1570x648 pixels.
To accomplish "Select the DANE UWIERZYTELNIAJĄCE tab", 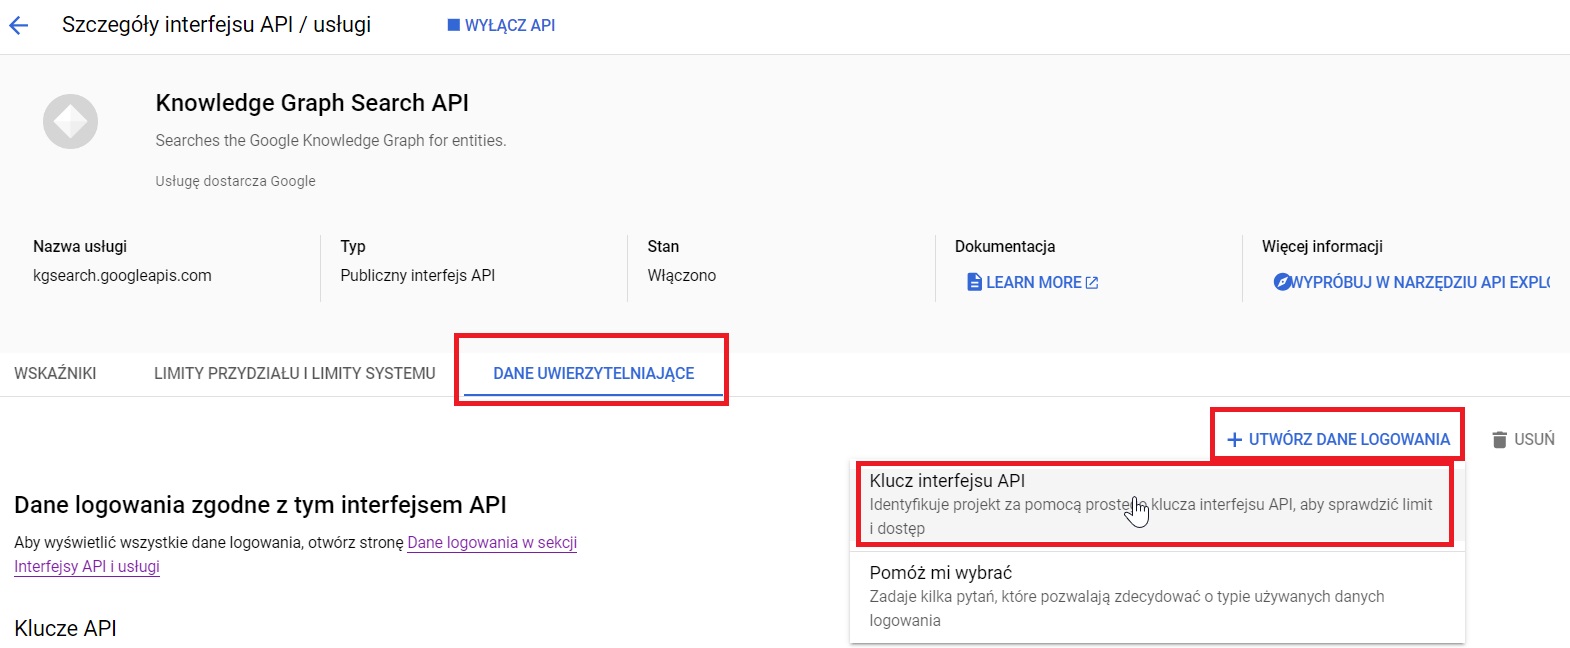I will 594,374.
